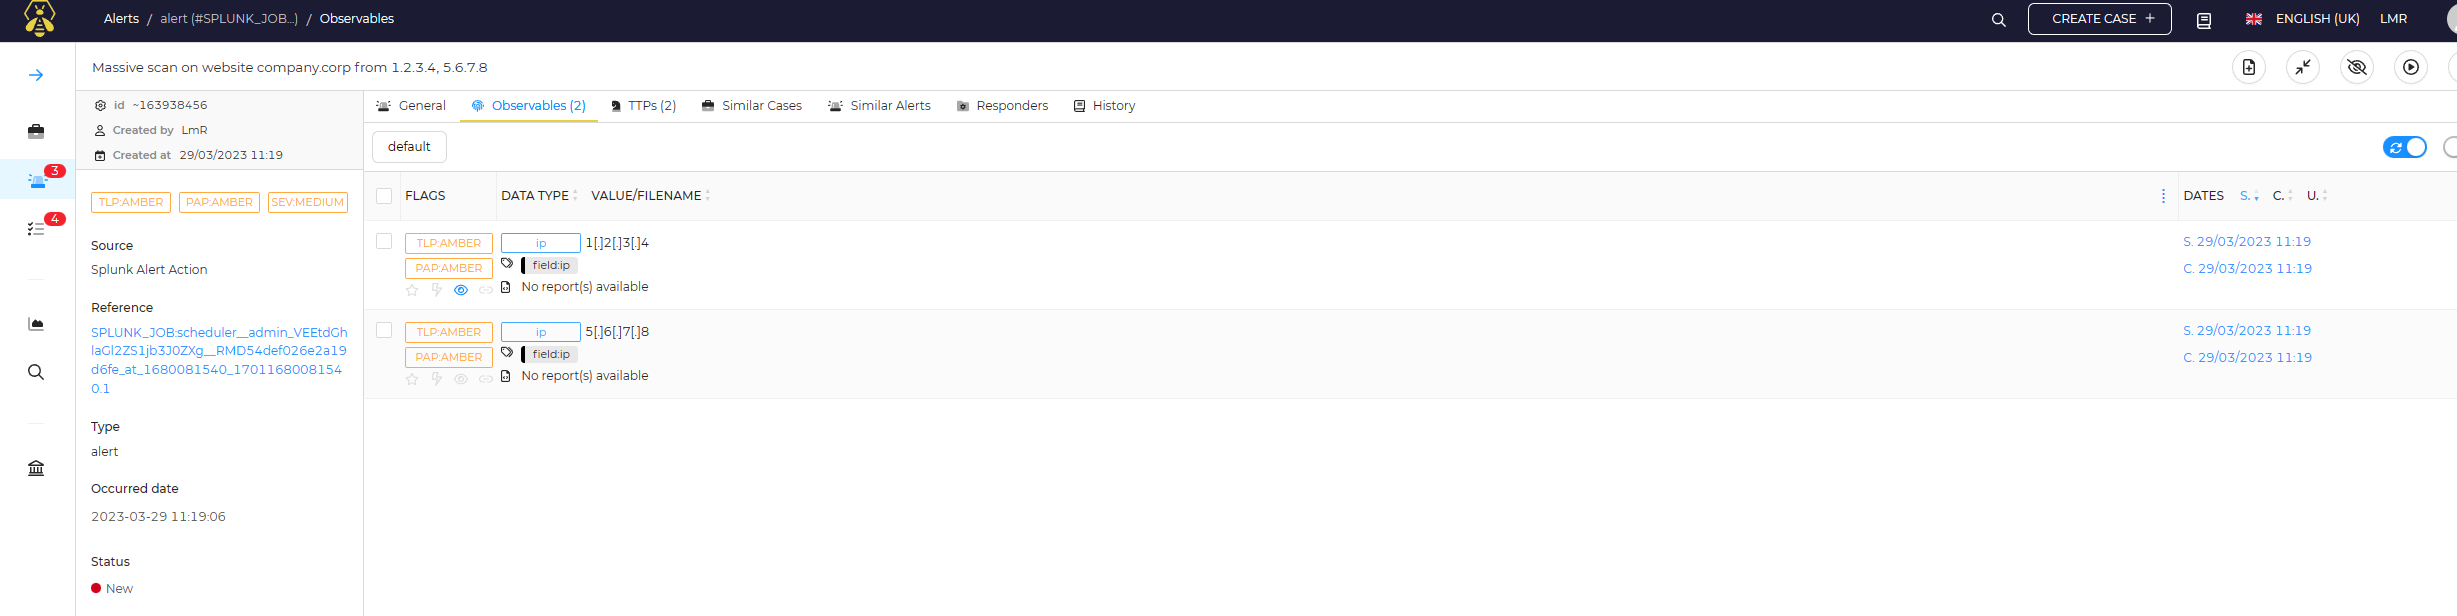Open alert (#SPLUNK_JOB..) breadcrumb link

pos(229,19)
